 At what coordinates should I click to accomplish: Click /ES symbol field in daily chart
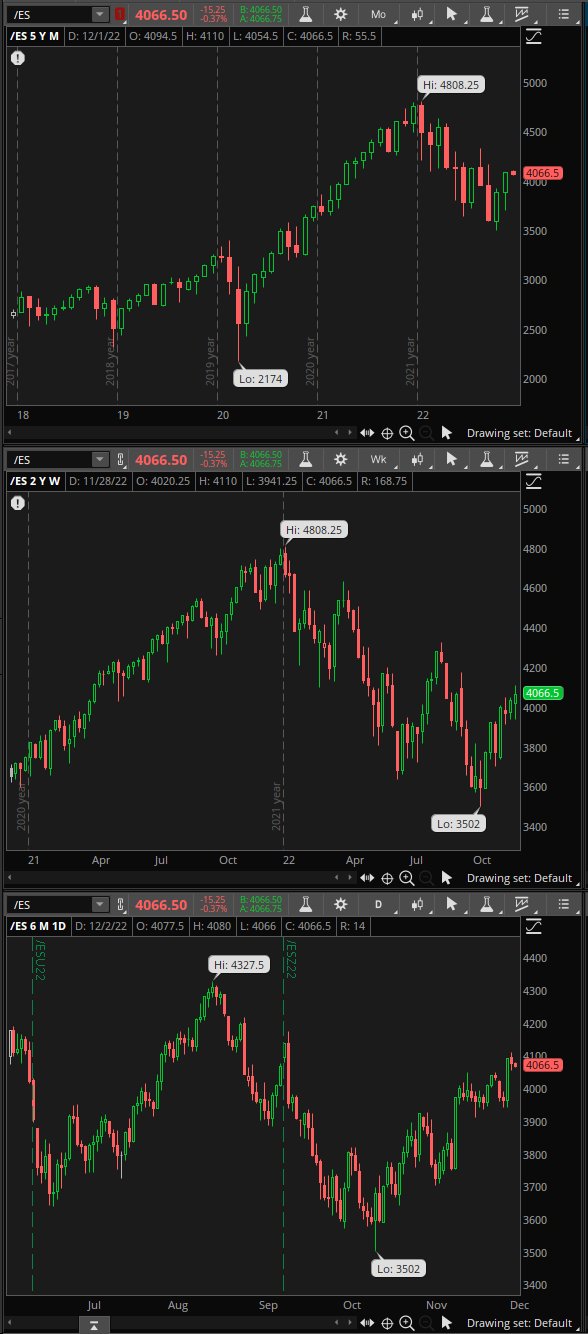[51, 904]
